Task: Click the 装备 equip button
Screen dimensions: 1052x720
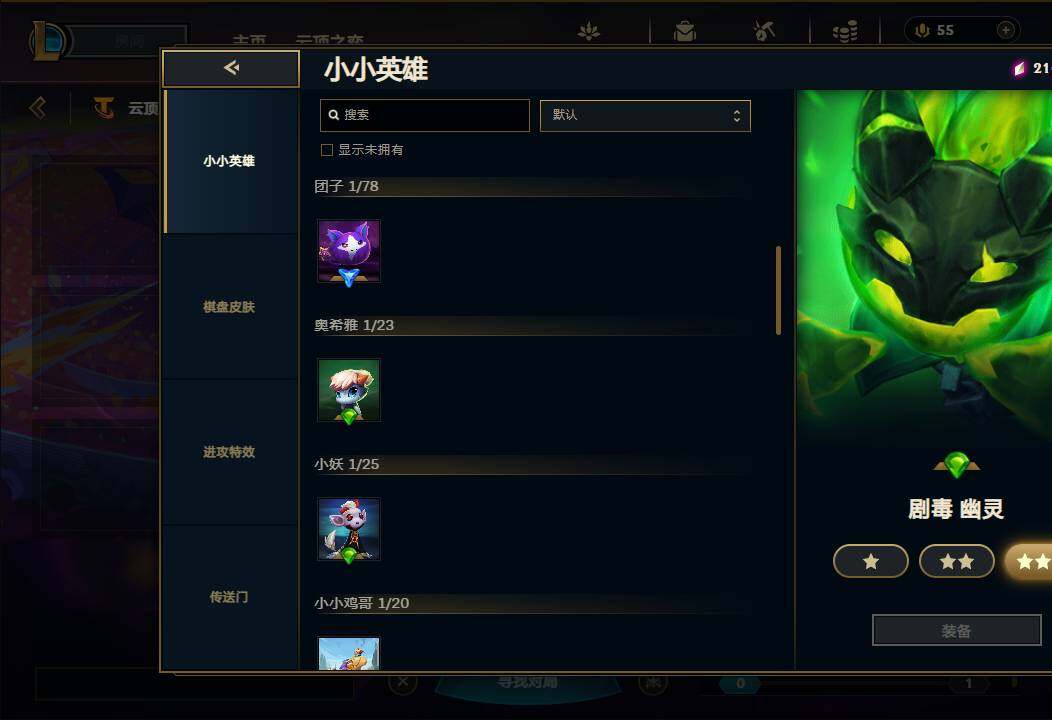Action: pos(956,630)
